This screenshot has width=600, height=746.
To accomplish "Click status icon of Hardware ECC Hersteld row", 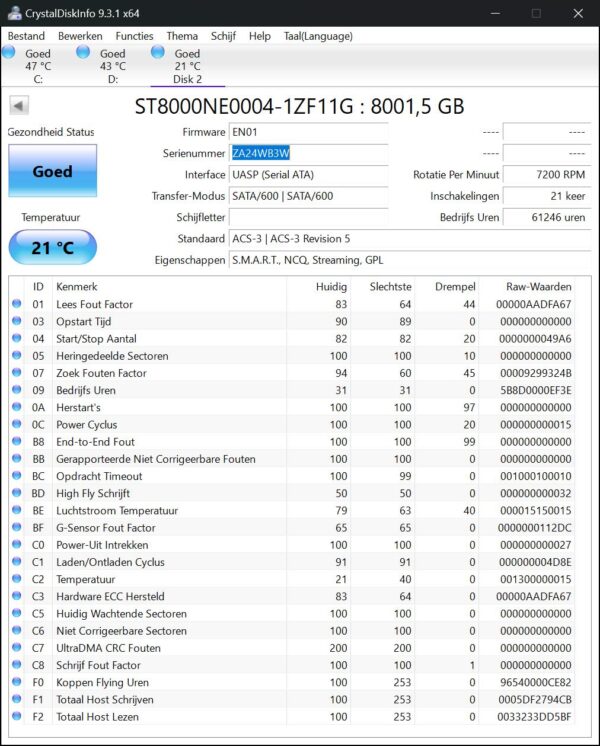I will [x=17, y=596].
